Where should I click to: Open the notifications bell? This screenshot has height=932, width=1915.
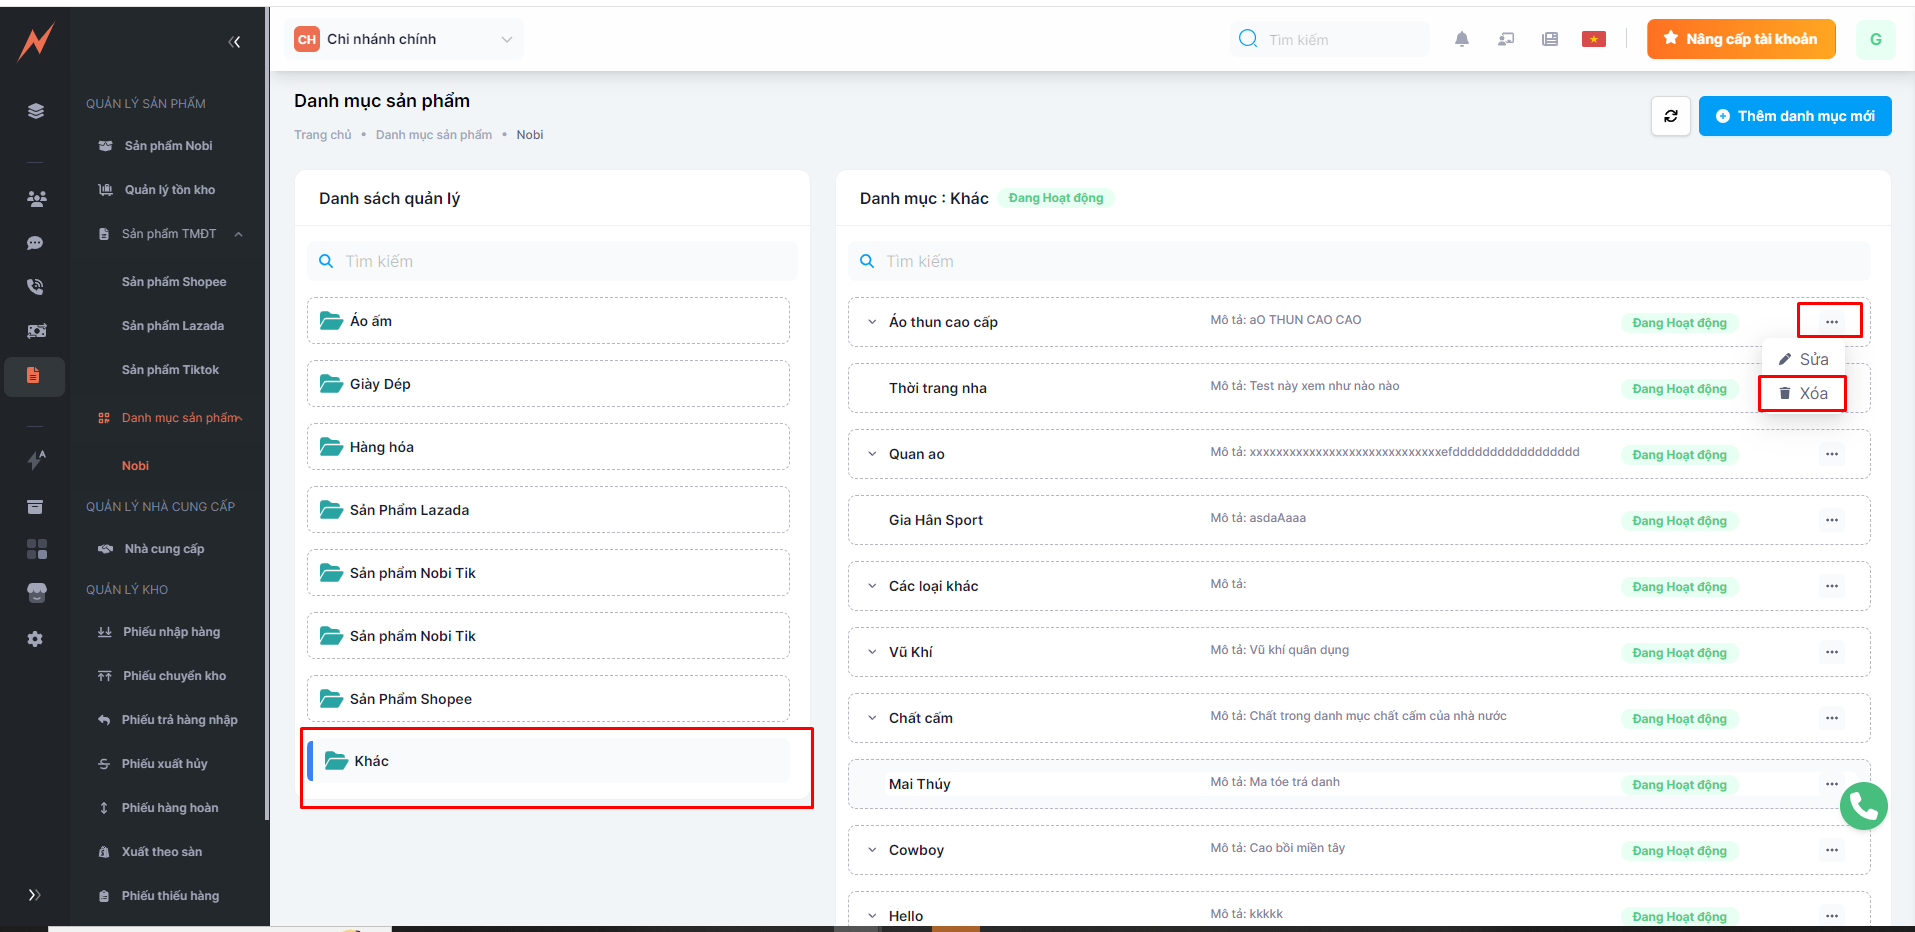pos(1462,39)
